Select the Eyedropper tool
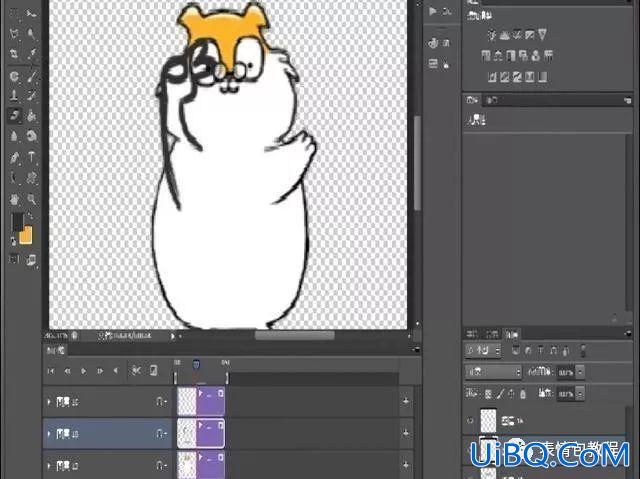This screenshot has width=640, height=479. coord(31,53)
